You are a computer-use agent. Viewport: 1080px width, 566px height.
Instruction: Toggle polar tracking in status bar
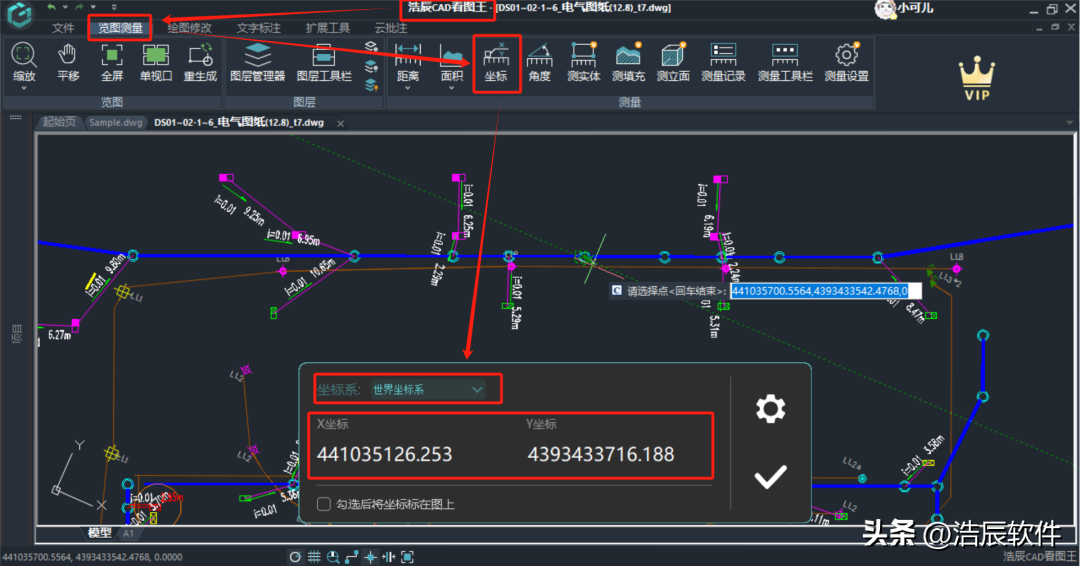pyautogui.click(x=295, y=557)
